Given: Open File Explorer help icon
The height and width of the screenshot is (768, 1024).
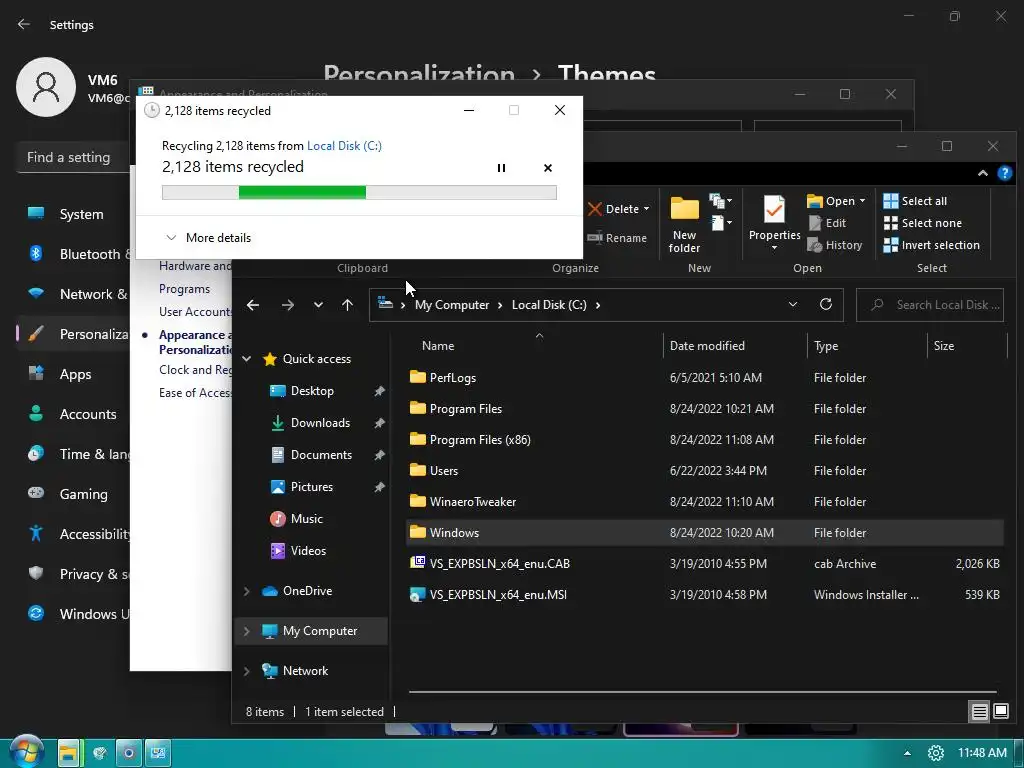Looking at the screenshot, I should (x=1004, y=173).
